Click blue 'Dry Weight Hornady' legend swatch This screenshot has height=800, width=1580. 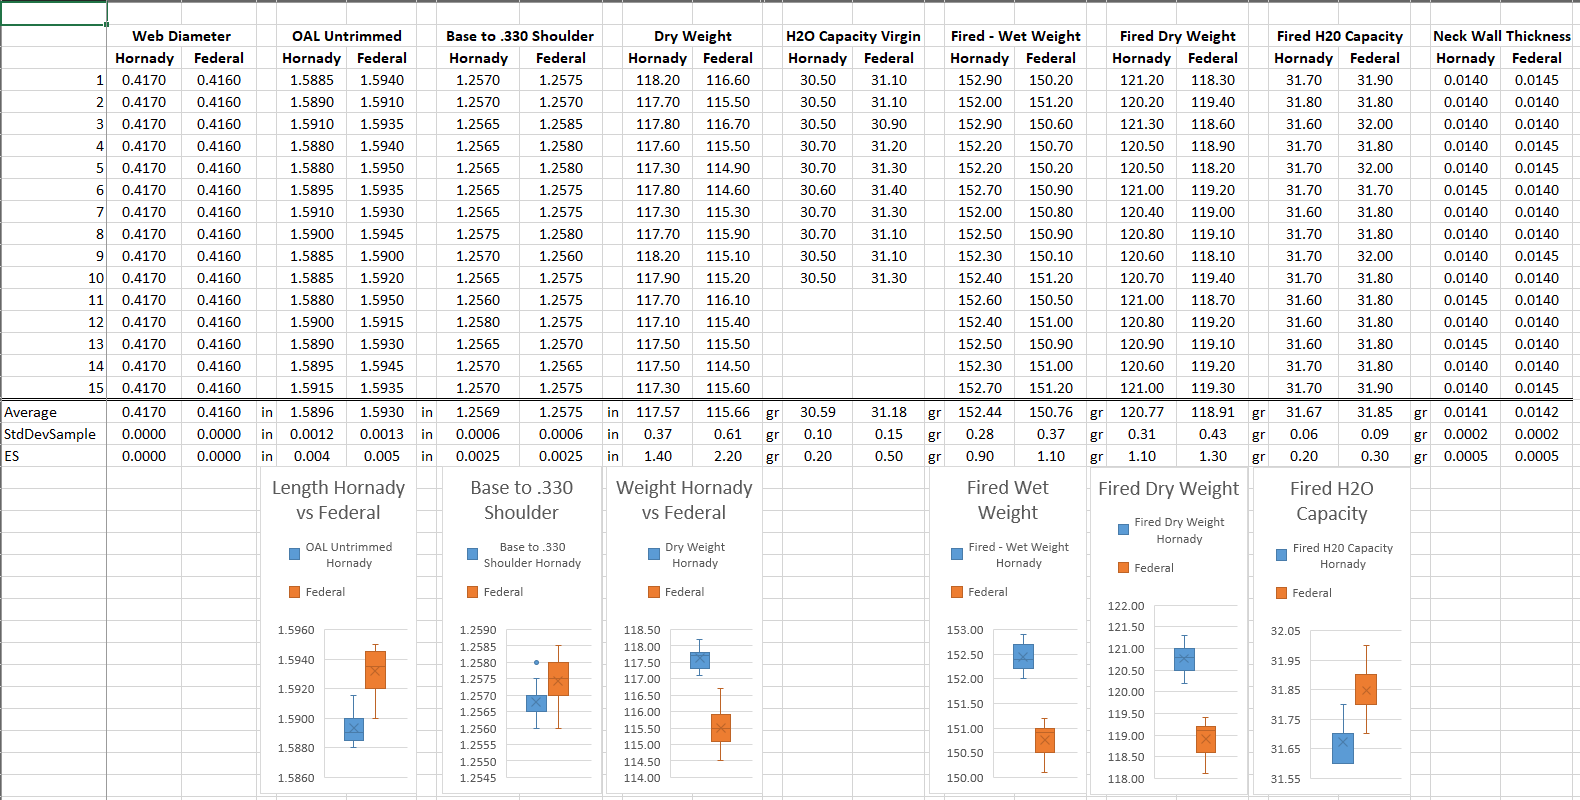tap(654, 554)
